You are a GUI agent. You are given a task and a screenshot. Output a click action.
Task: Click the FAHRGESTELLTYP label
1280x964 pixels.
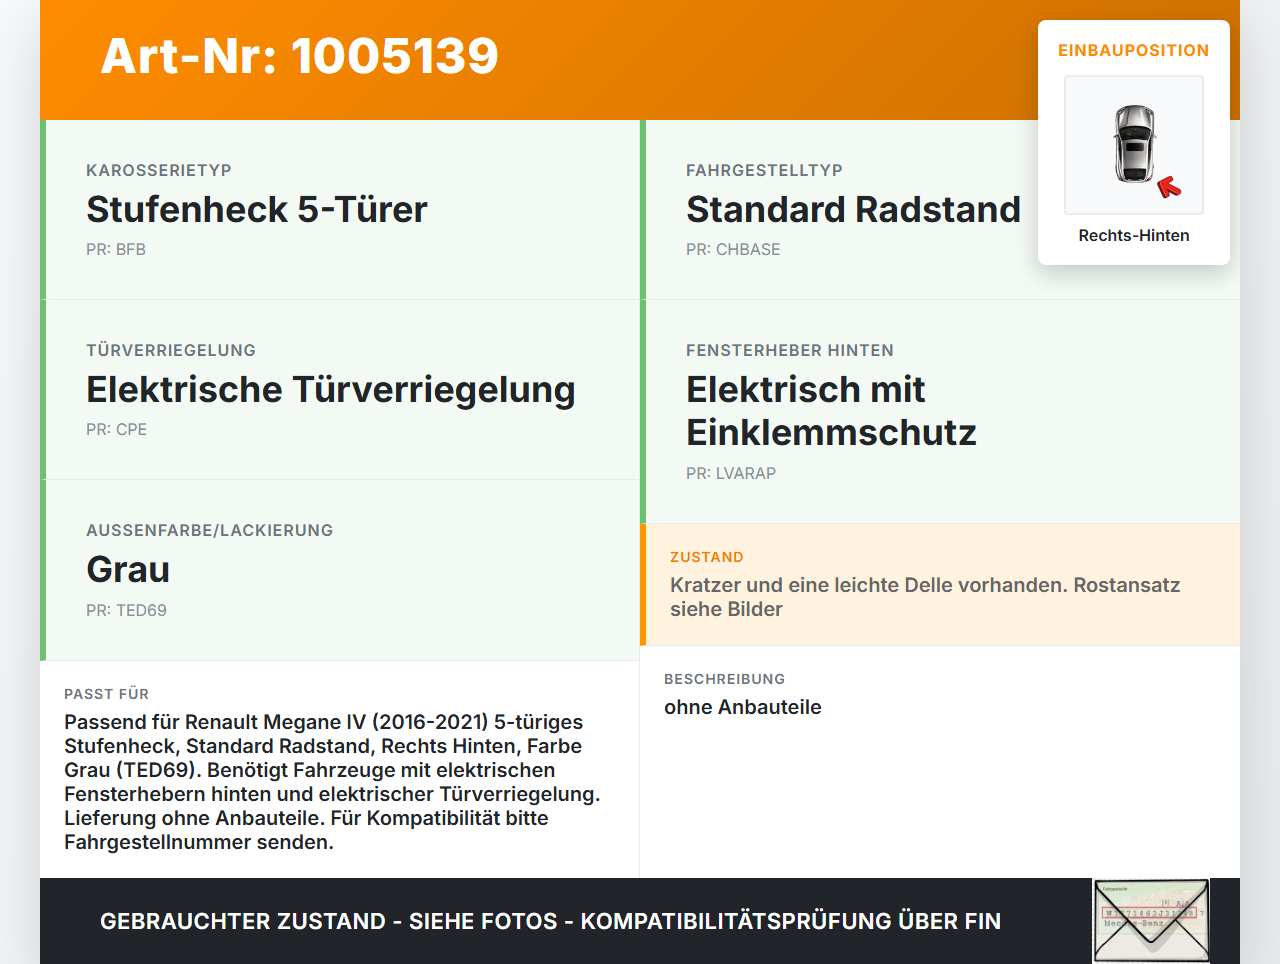(764, 170)
